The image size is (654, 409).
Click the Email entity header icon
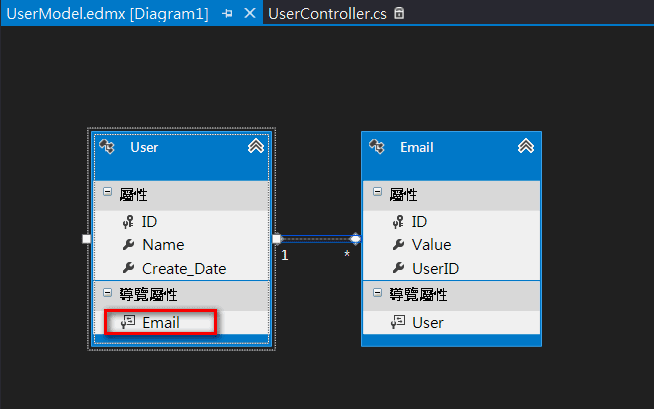377,147
